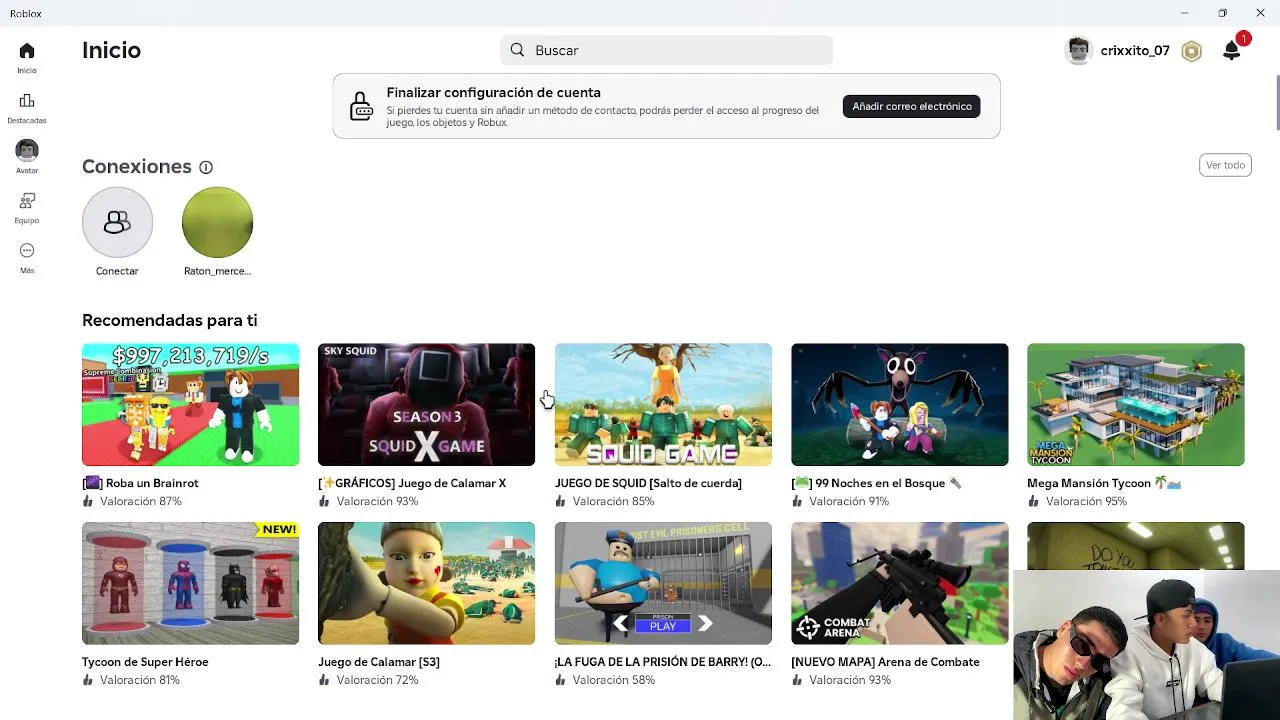Open the Juego de Calamar [S3] thumbnail
This screenshot has height=720, width=1280.
click(x=426, y=583)
